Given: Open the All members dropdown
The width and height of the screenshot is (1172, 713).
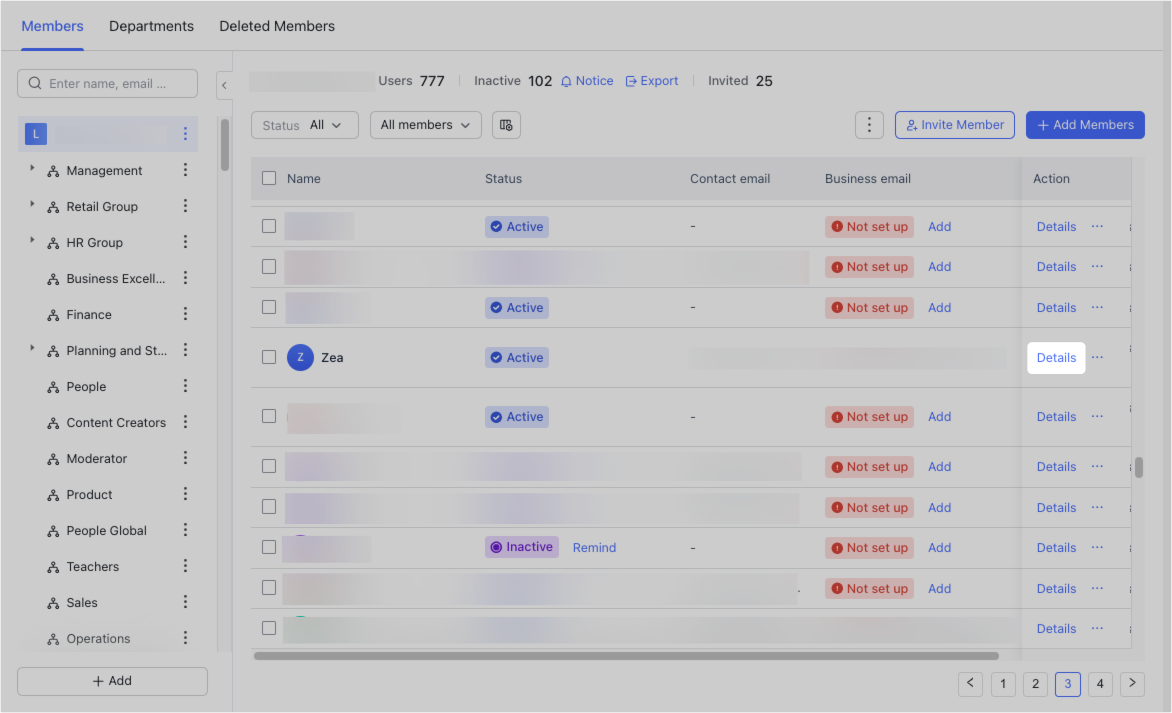Looking at the screenshot, I should point(426,125).
